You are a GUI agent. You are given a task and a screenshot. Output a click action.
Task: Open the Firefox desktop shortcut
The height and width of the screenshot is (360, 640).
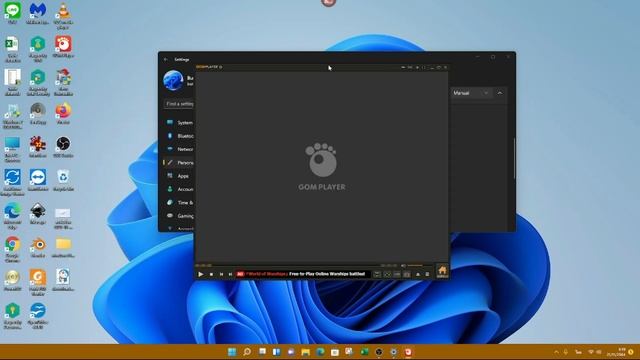(63, 113)
